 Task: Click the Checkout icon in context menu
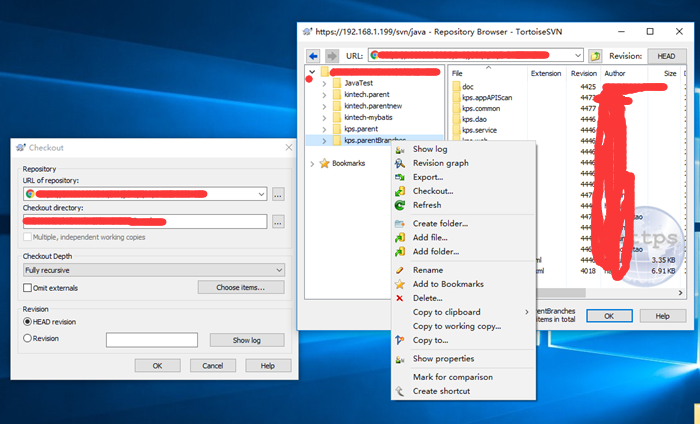[x=400, y=191]
